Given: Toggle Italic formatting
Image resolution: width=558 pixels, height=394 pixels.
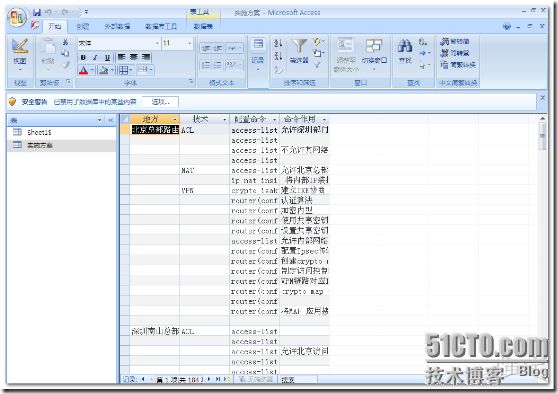Looking at the screenshot, I should tap(95, 57).
